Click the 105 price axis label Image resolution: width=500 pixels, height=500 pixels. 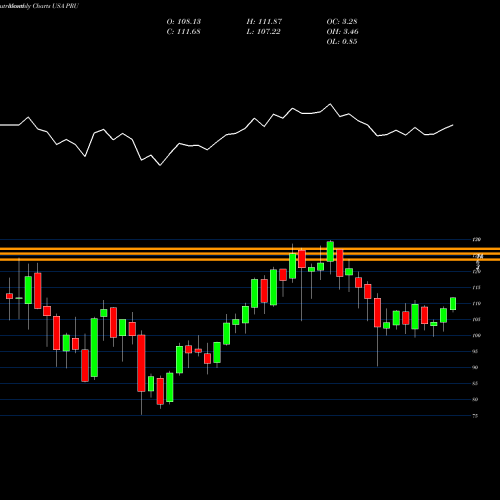pyautogui.click(x=477, y=319)
